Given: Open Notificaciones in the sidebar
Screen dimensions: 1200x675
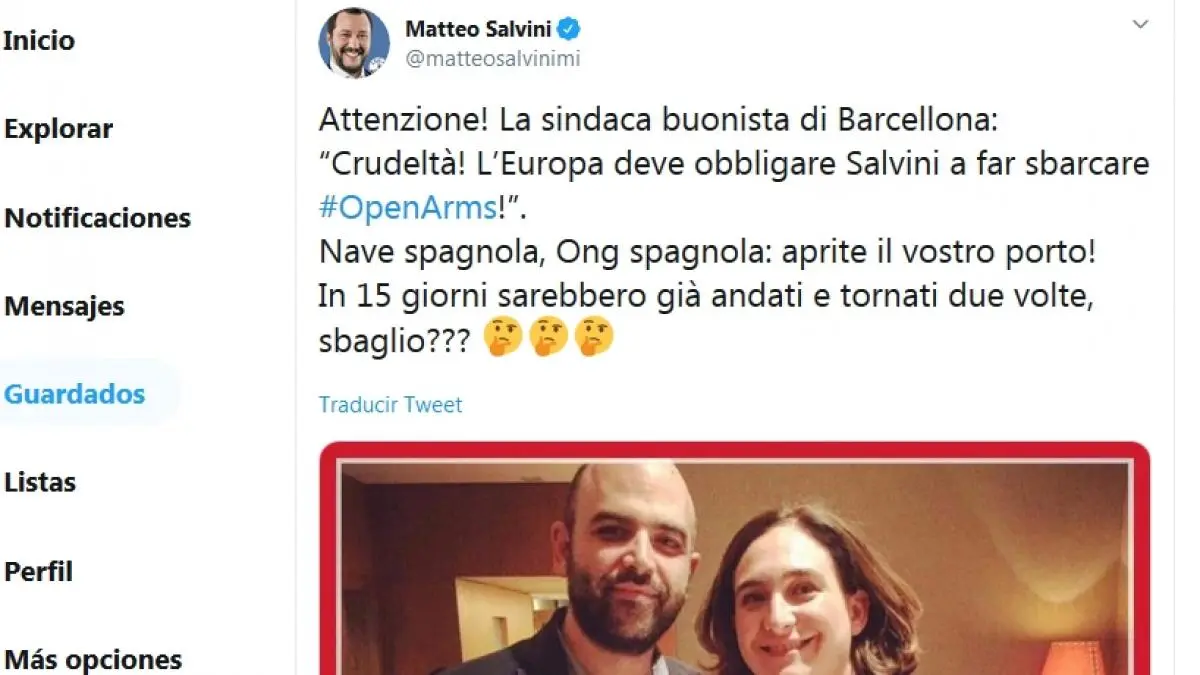Looking at the screenshot, I should click(98, 218).
